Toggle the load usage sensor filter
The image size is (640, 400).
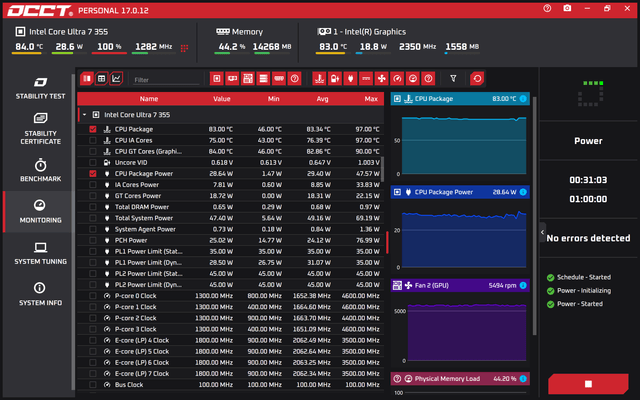(413, 78)
